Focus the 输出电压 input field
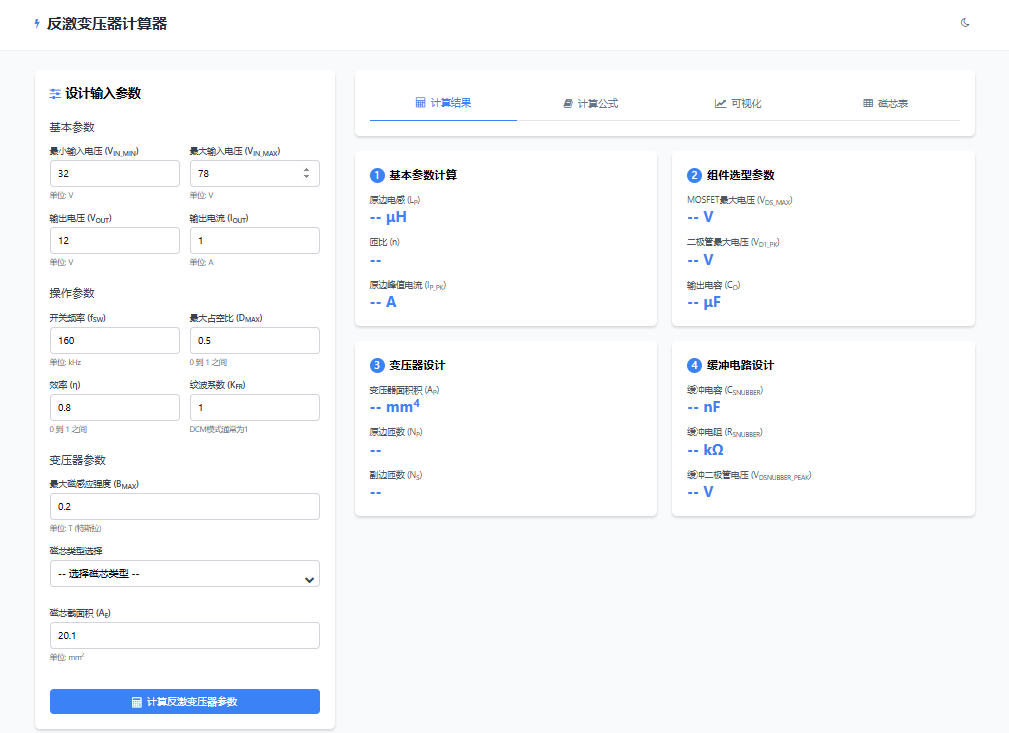Image resolution: width=1009 pixels, height=733 pixels. [x=114, y=241]
